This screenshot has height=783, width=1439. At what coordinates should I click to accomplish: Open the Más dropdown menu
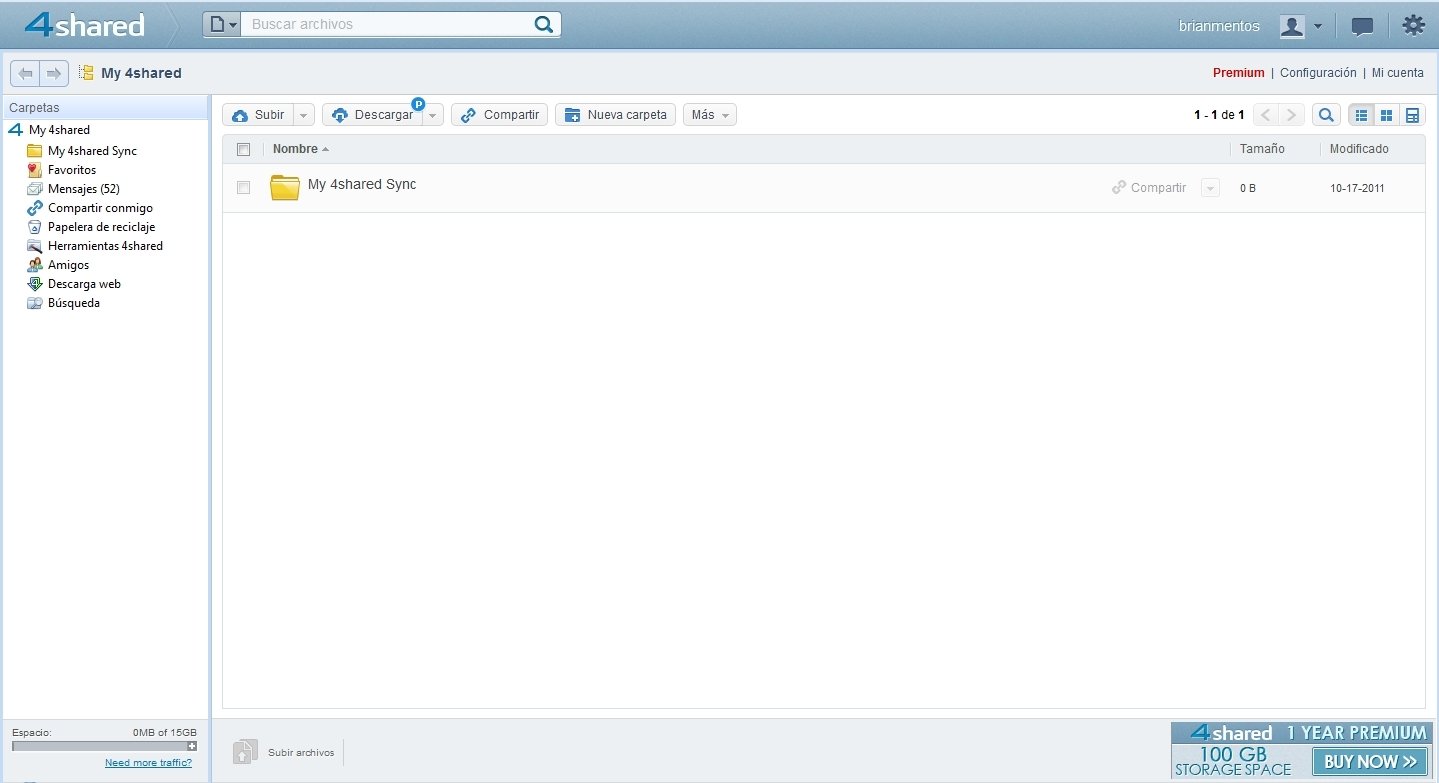coord(710,115)
